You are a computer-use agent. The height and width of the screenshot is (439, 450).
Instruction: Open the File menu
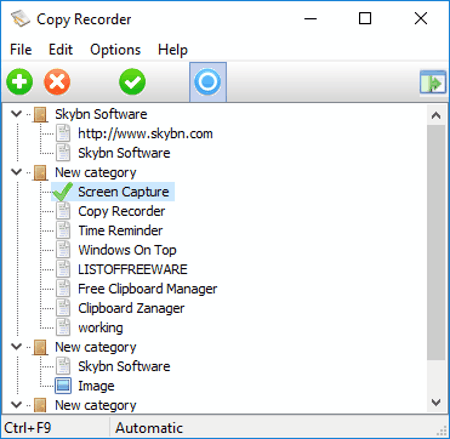coord(21,50)
